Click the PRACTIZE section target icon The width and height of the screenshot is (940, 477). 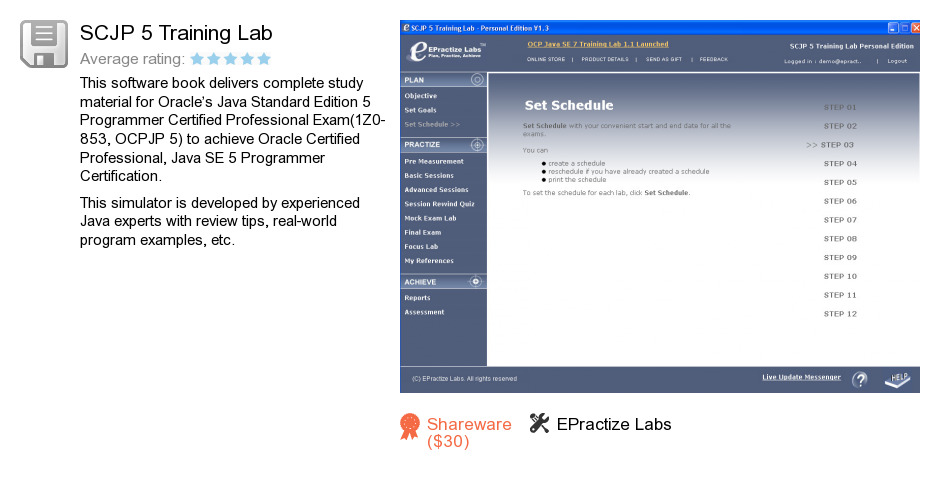(477, 144)
